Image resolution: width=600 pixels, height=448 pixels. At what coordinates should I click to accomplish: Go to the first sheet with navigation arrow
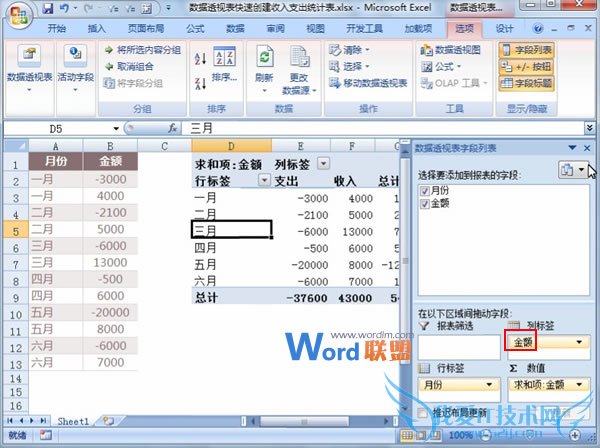click(x=10, y=421)
